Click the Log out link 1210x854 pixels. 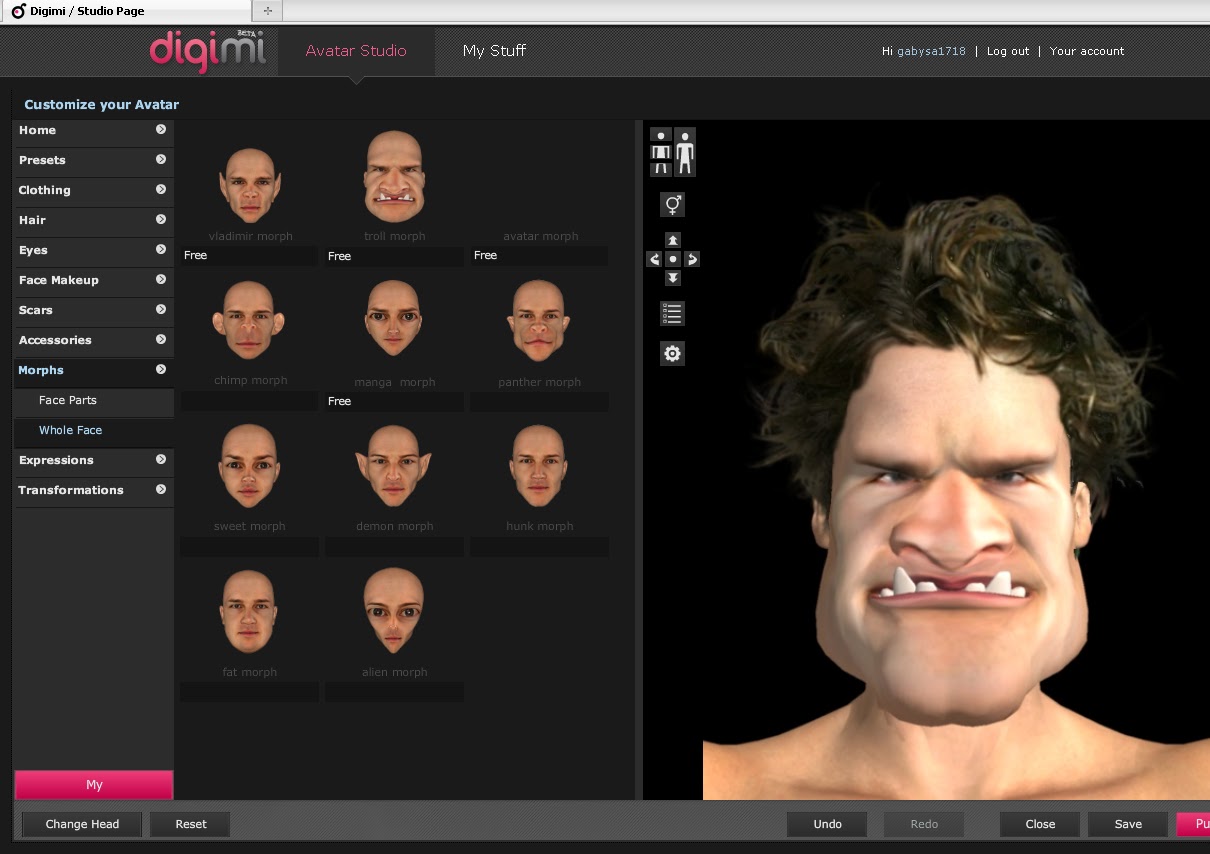point(1008,51)
